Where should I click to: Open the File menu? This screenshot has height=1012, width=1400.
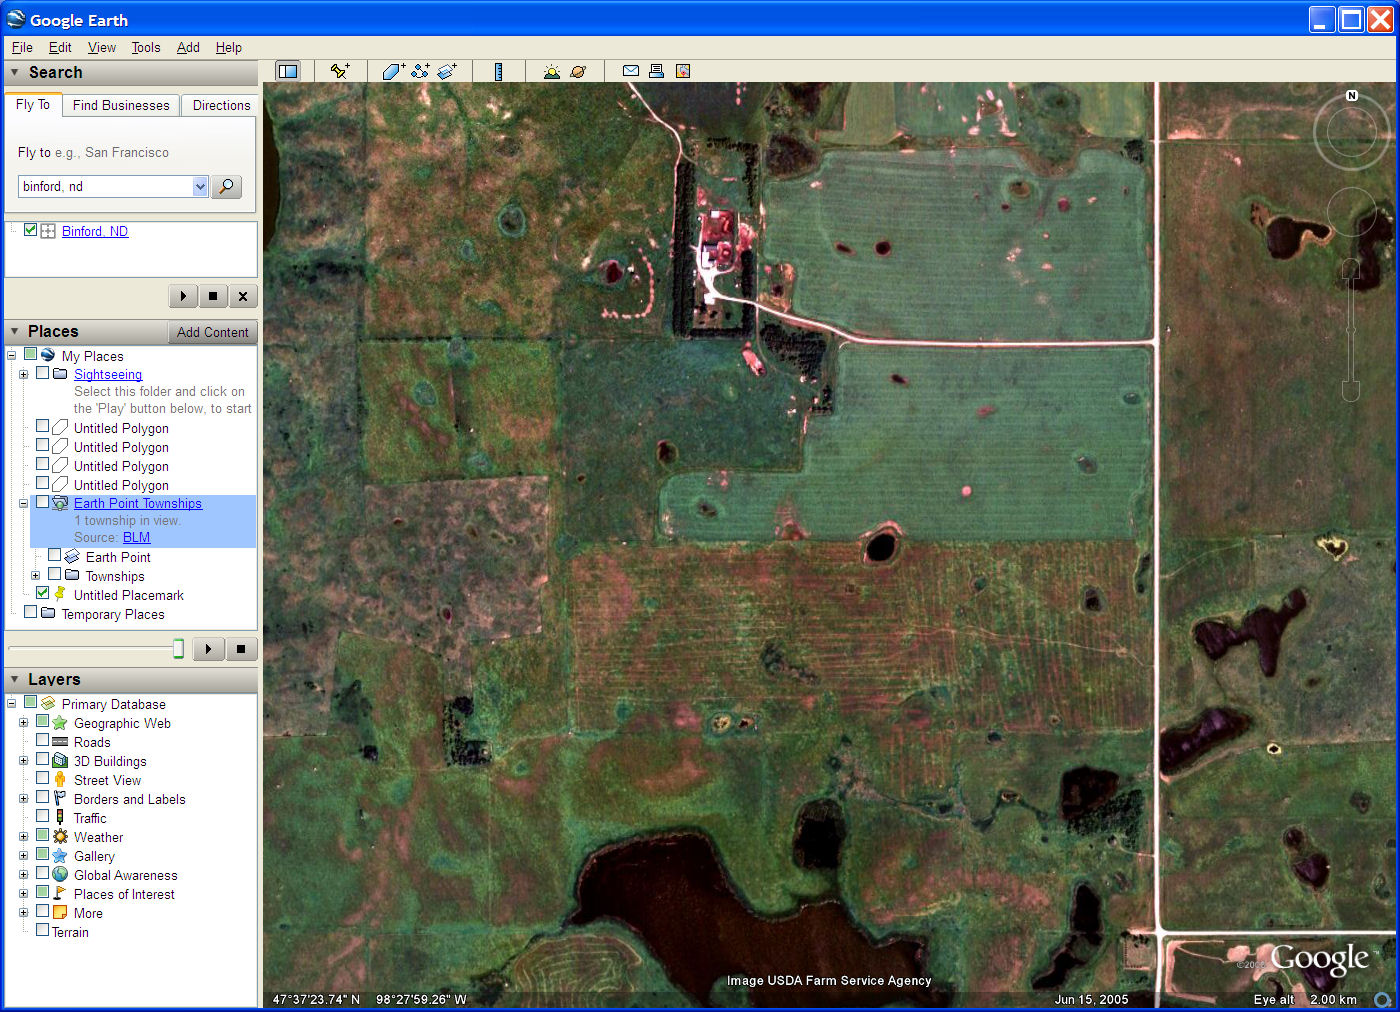tap(22, 47)
